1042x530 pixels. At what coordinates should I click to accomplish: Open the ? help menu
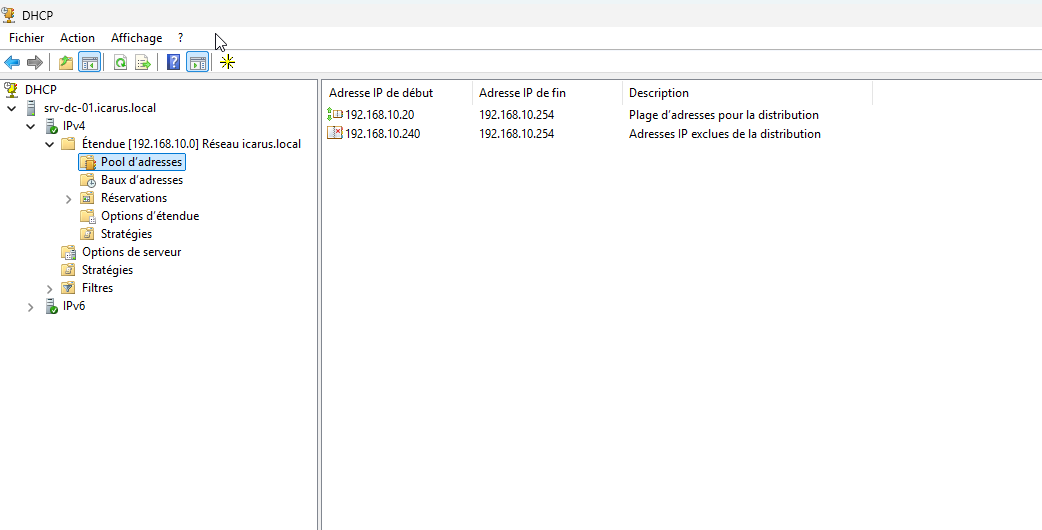(x=181, y=38)
